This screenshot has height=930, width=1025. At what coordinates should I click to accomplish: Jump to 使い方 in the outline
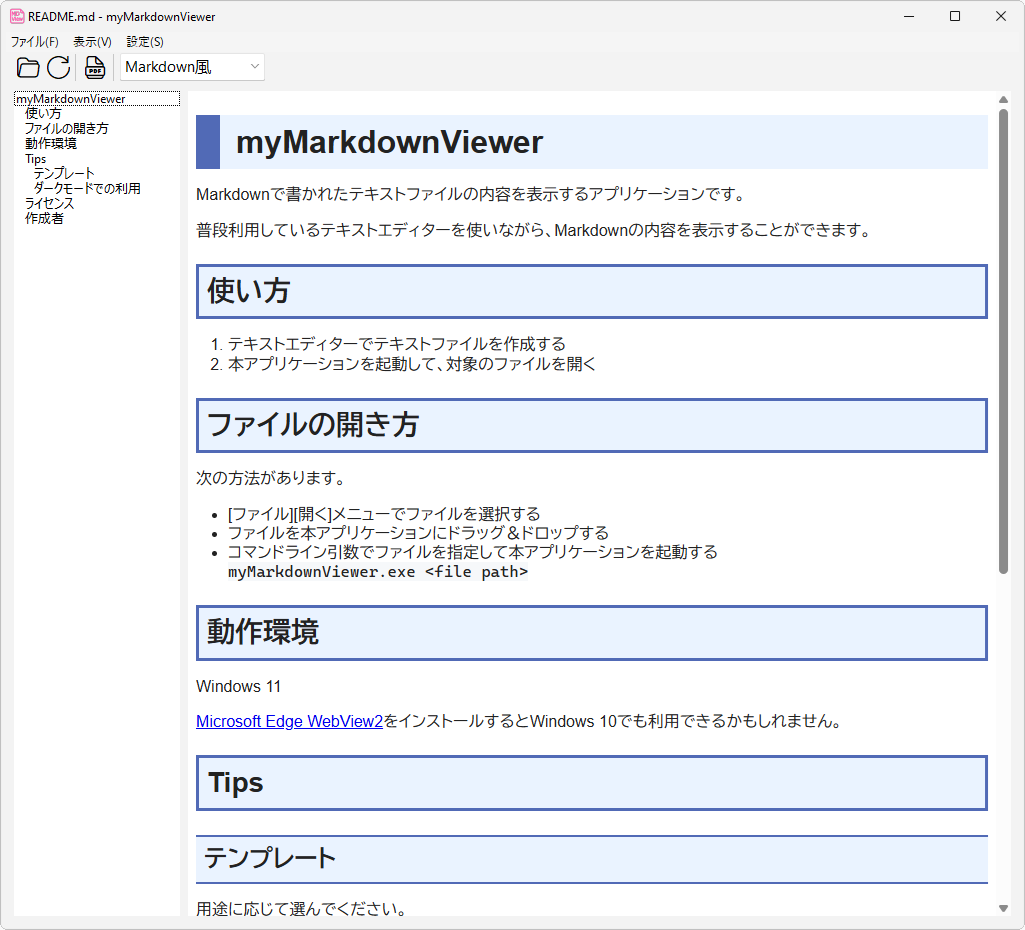[x=43, y=114]
